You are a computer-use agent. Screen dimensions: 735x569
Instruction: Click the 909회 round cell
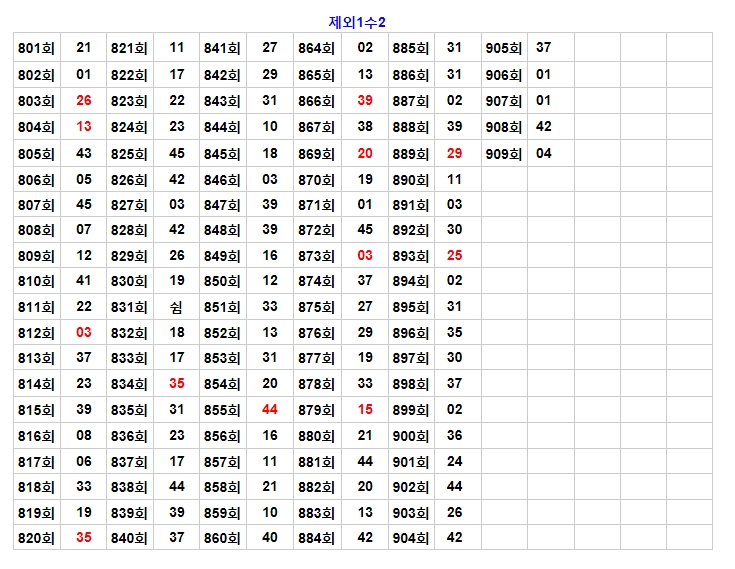pos(504,154)
